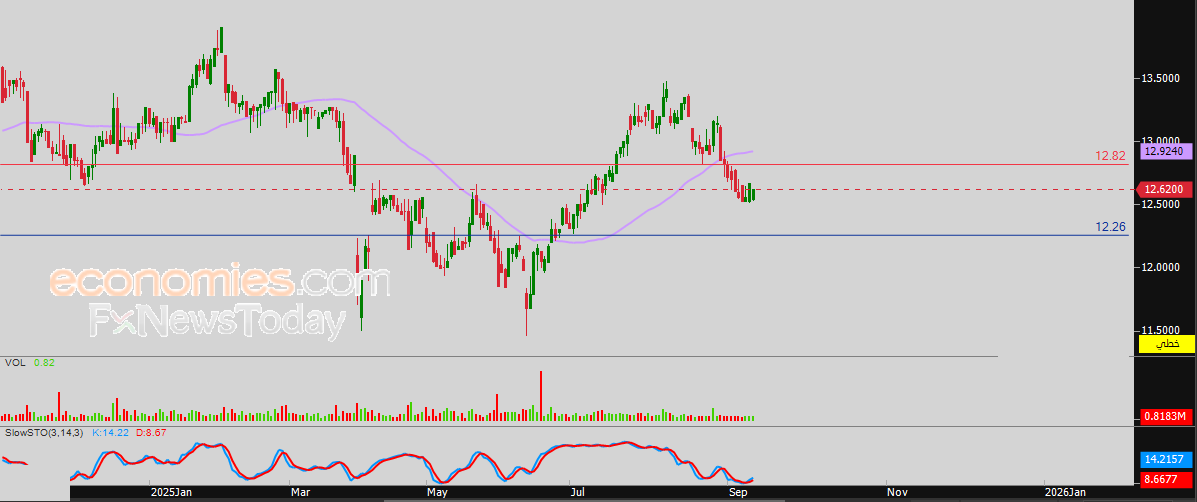Click the 12.5000 price axis label

[1160, 204]
